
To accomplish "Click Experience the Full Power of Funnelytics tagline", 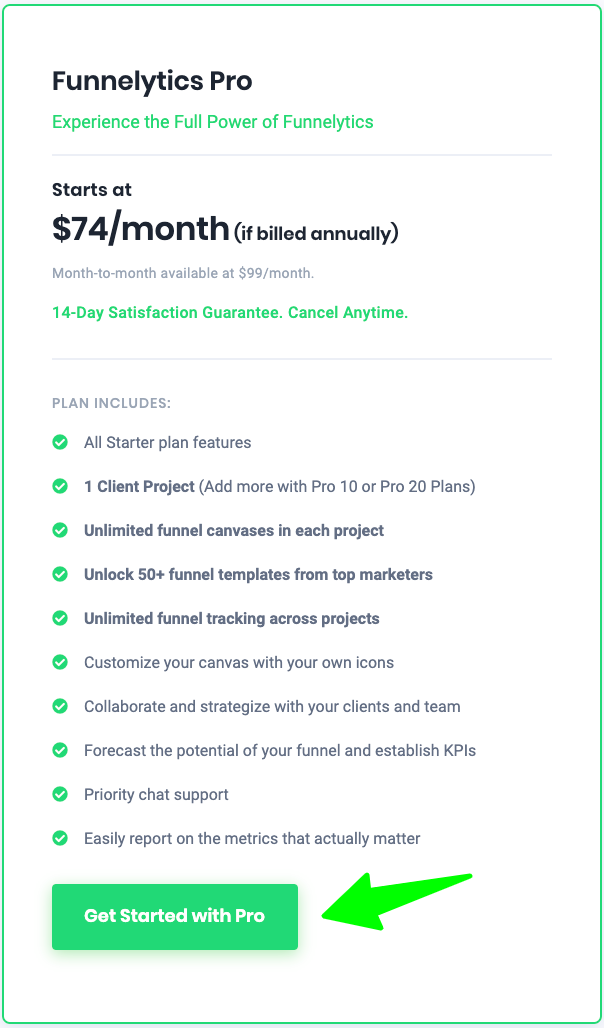I will tap(213, 122).
